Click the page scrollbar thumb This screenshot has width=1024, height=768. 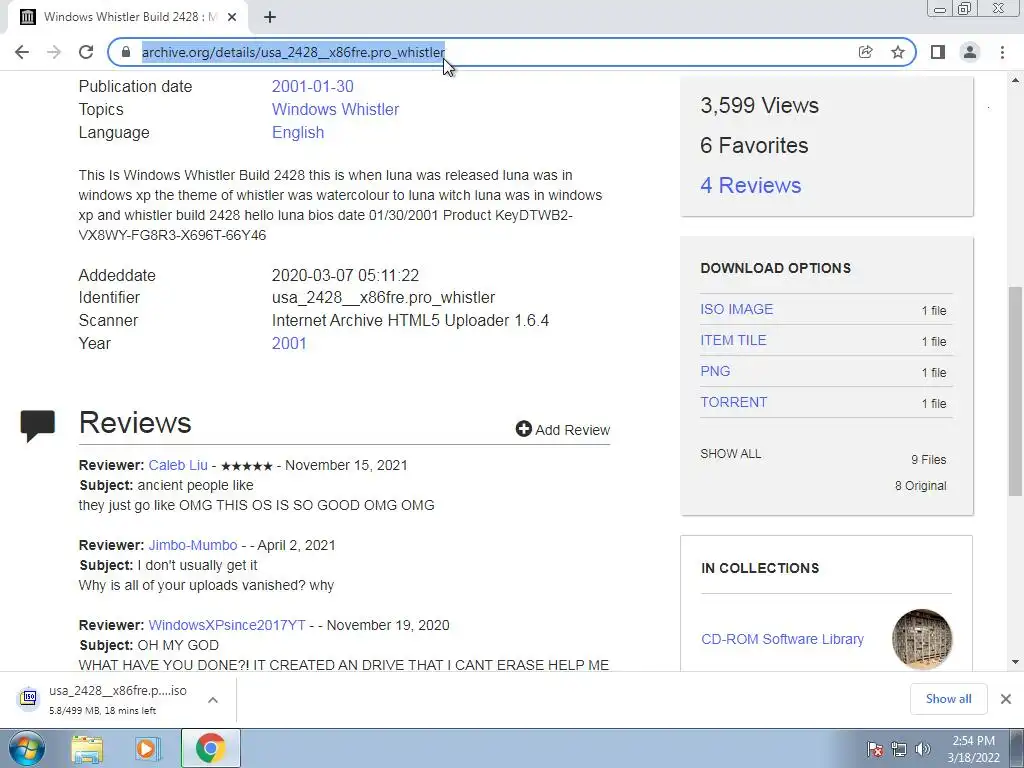coord(1015,391)
